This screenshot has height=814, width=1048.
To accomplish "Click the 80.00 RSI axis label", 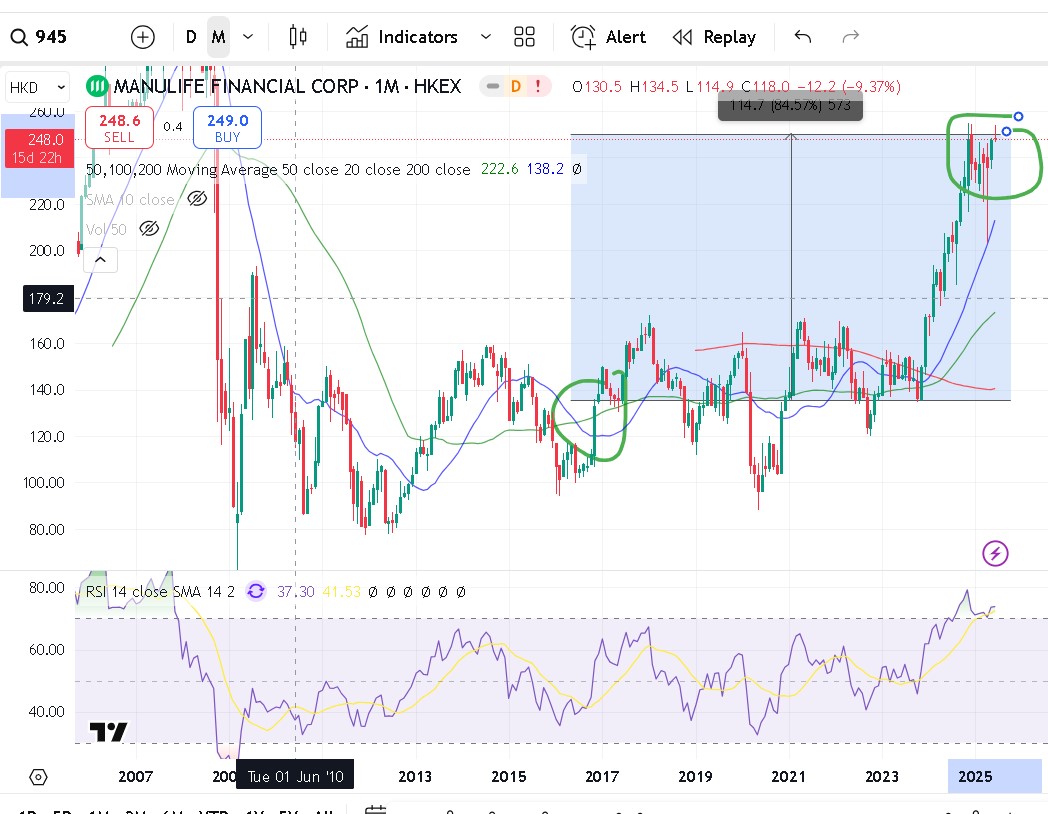I will click(47, 588).
